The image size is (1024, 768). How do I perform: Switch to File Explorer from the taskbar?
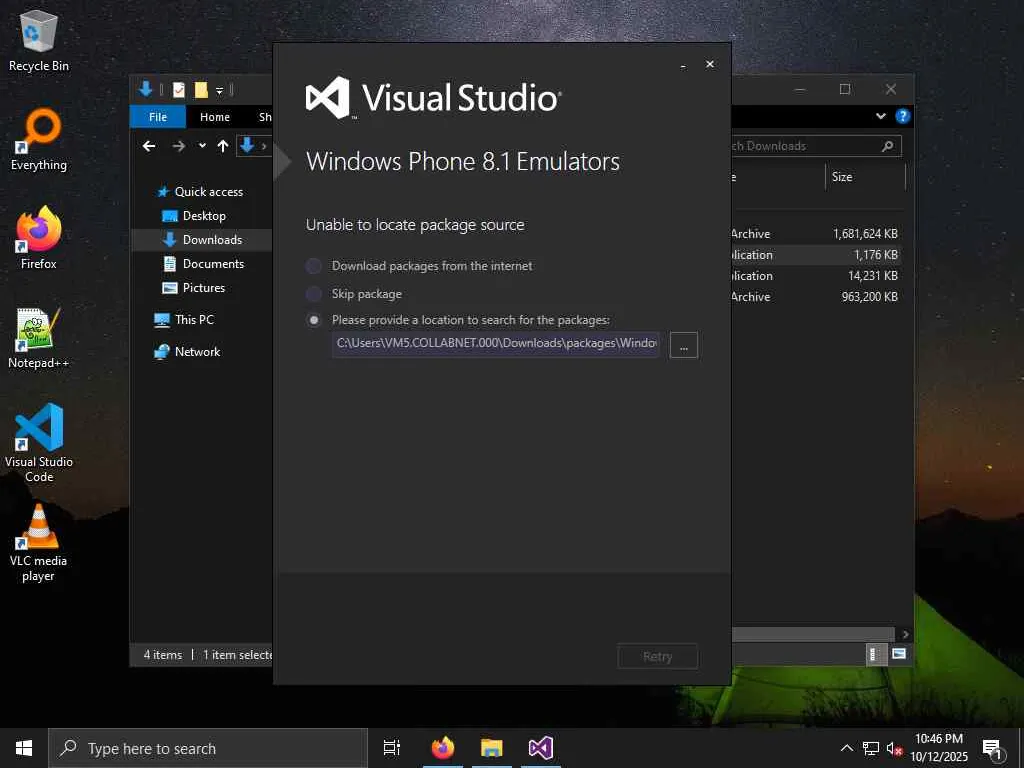(x=492, y=748)
